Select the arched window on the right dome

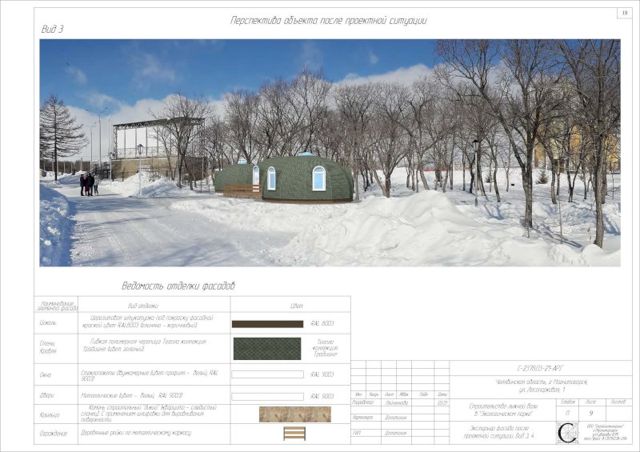[x=319, y=179]
